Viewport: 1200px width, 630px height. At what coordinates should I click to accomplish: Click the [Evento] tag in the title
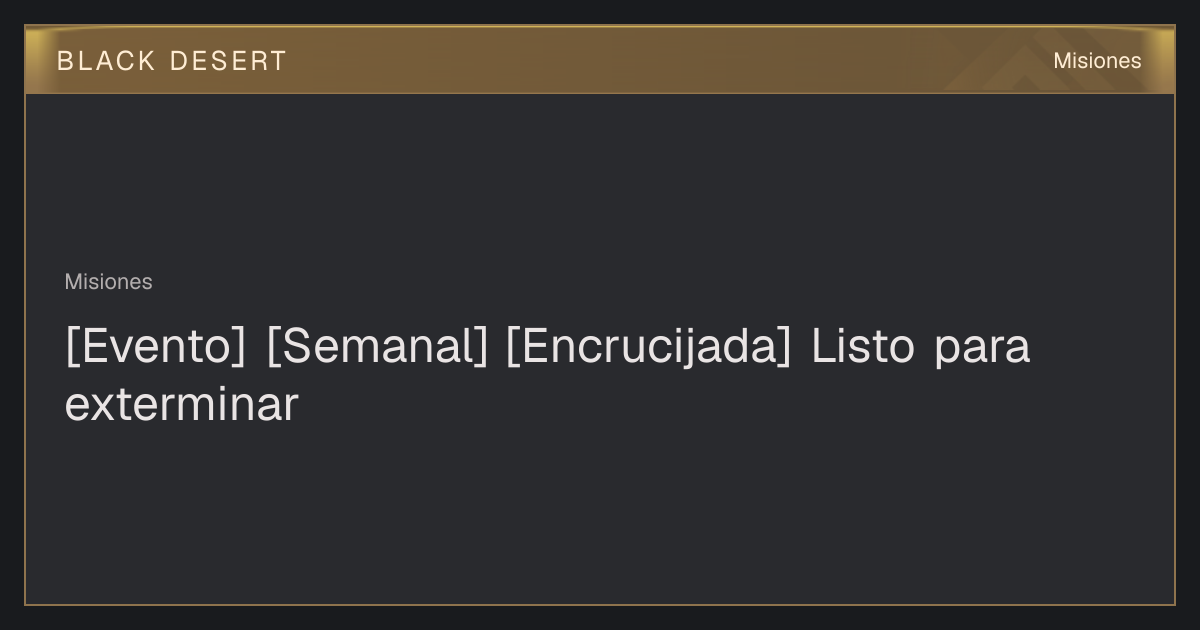(x=155, y=347)
